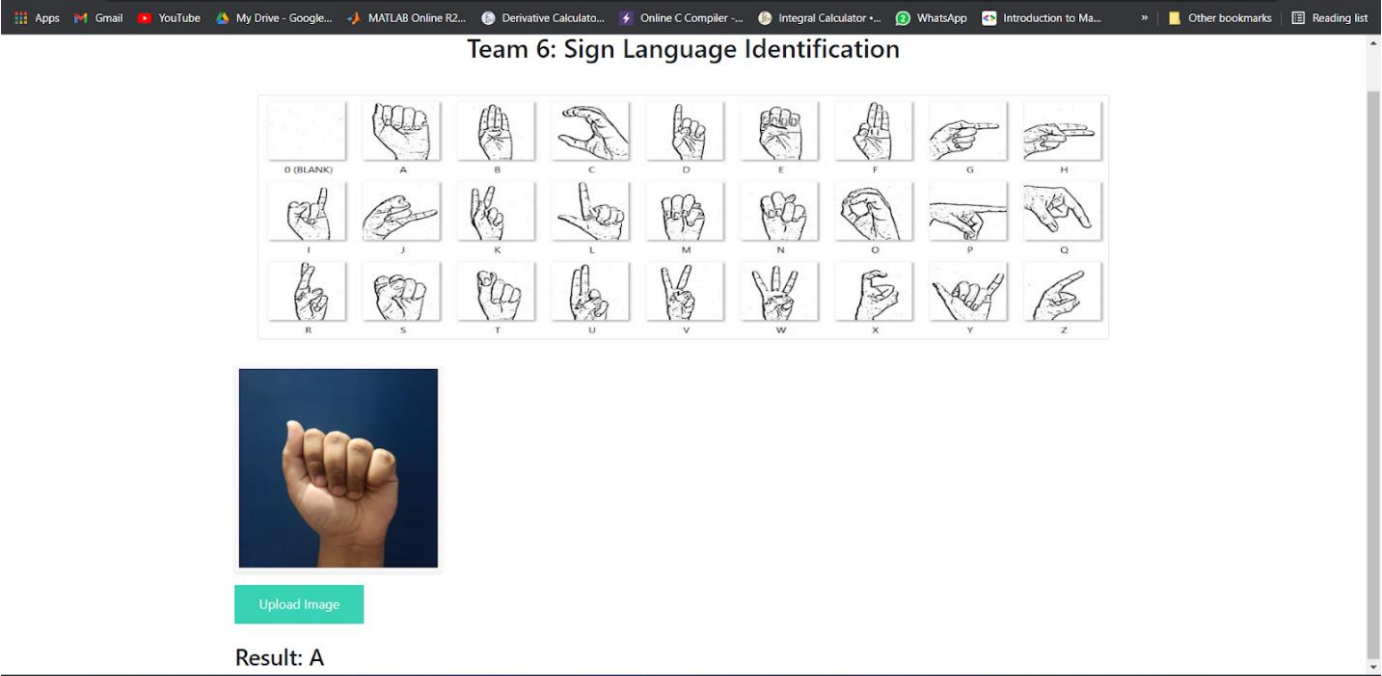Screen dimensions: 1382x676
Task: Select the letter Z sign in the chart
Action: pos(1062,292)
